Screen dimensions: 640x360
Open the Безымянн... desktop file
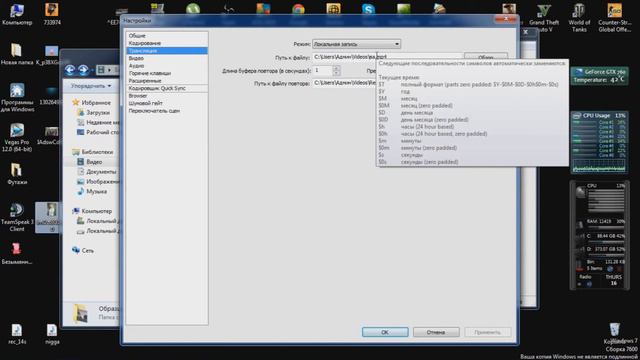point(17,253)
